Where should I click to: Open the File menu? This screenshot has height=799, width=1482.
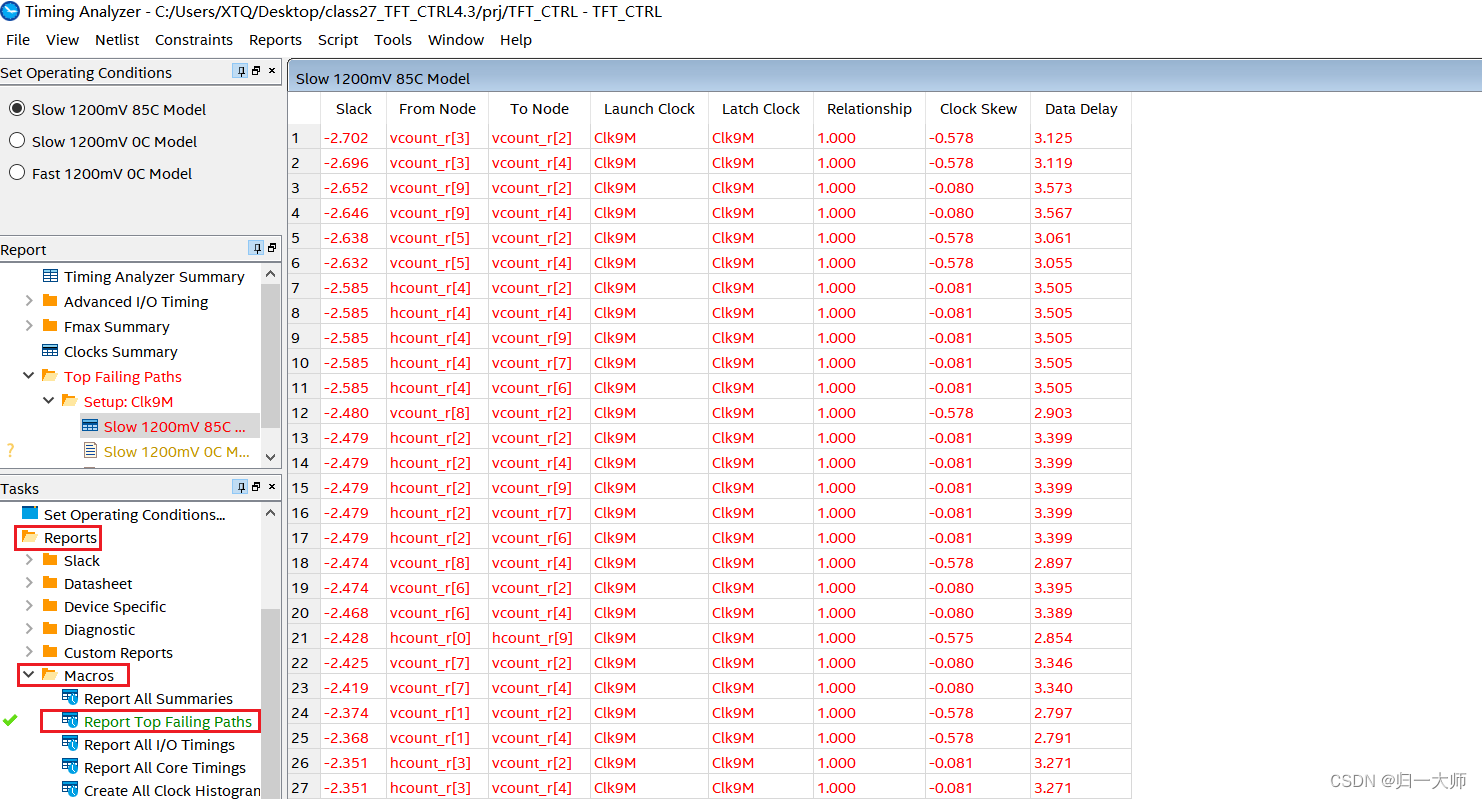tap(18, 40)
